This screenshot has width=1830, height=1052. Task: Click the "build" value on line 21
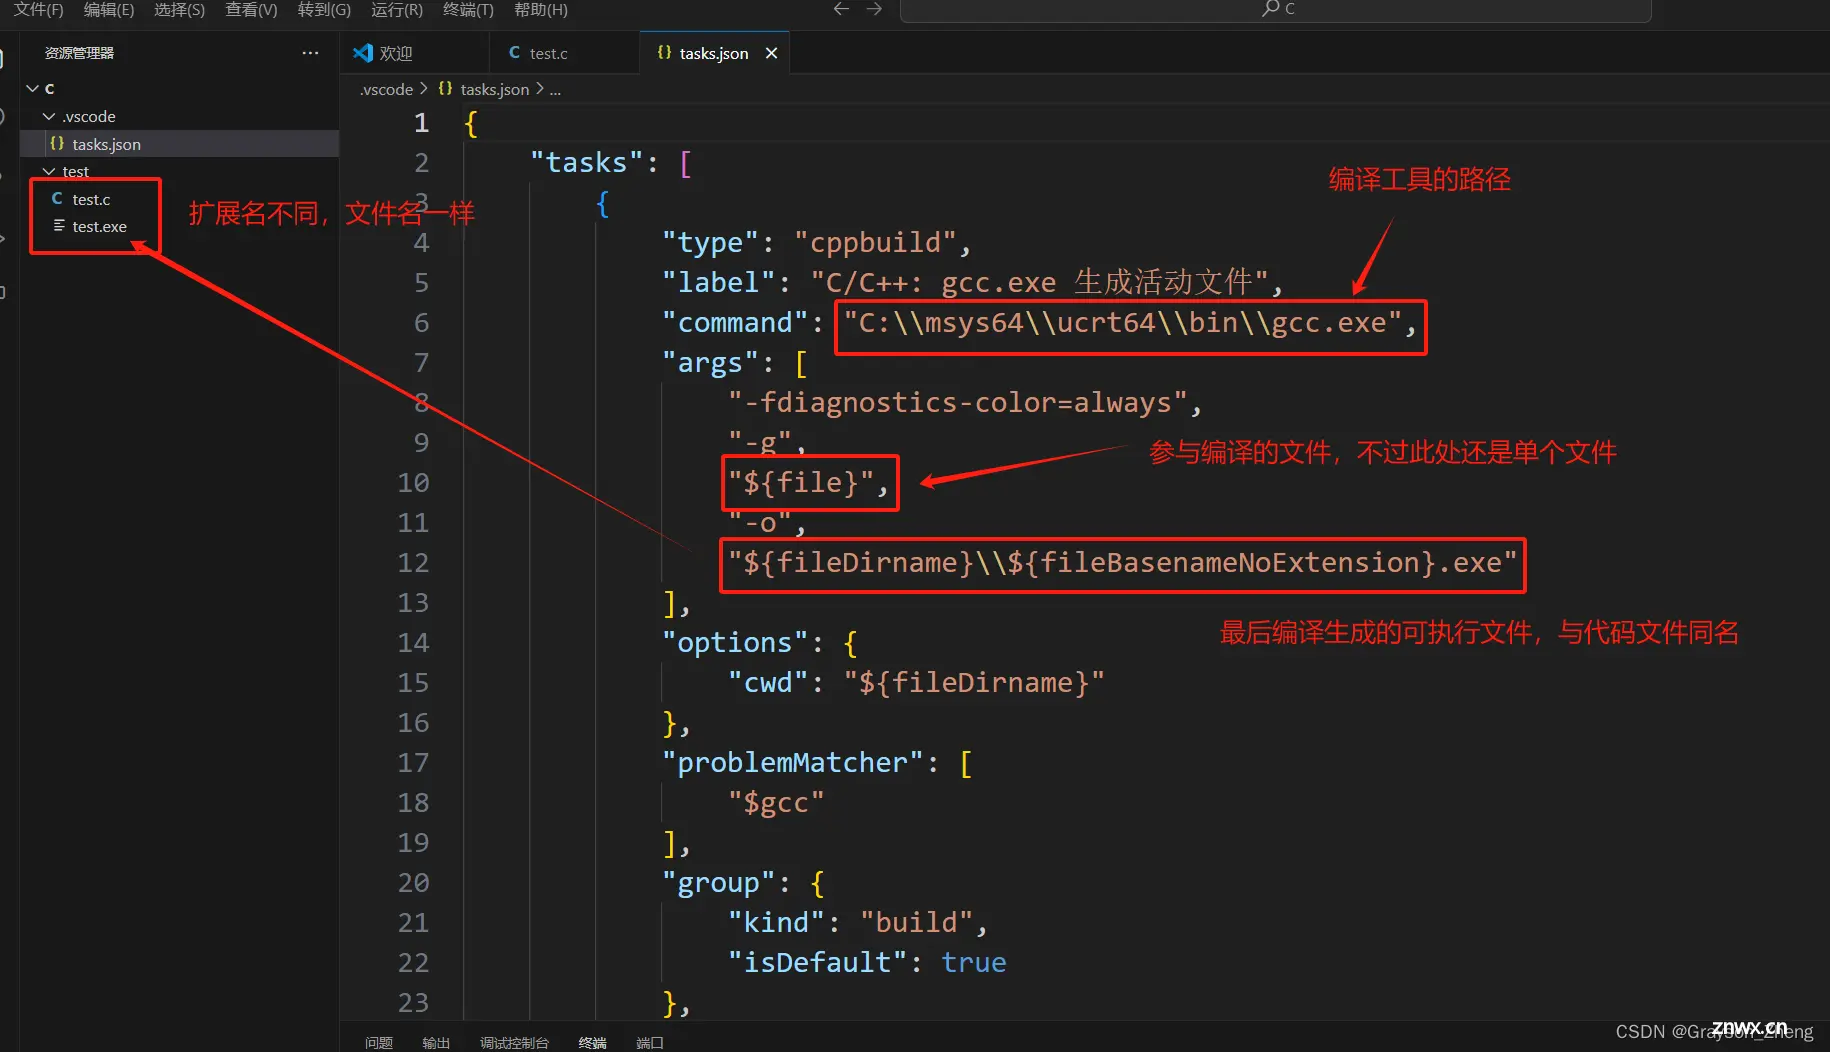pyautogui.click(x=917, y=923)
